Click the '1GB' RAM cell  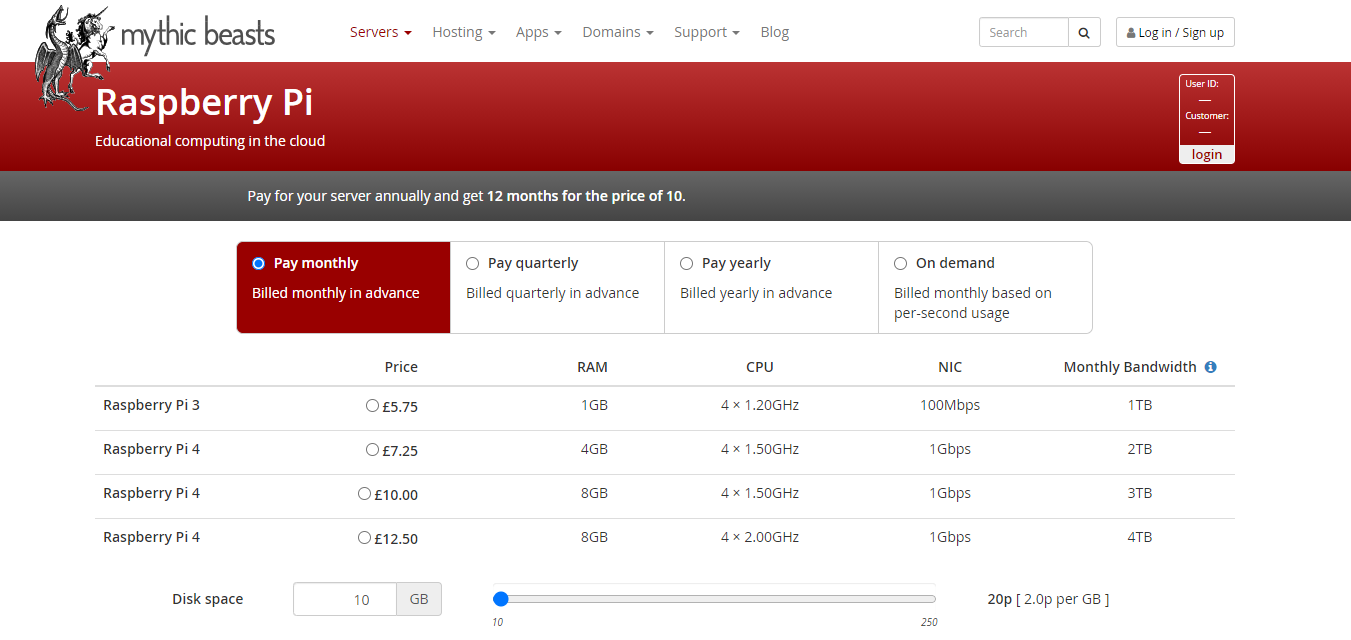click(594, 405)
